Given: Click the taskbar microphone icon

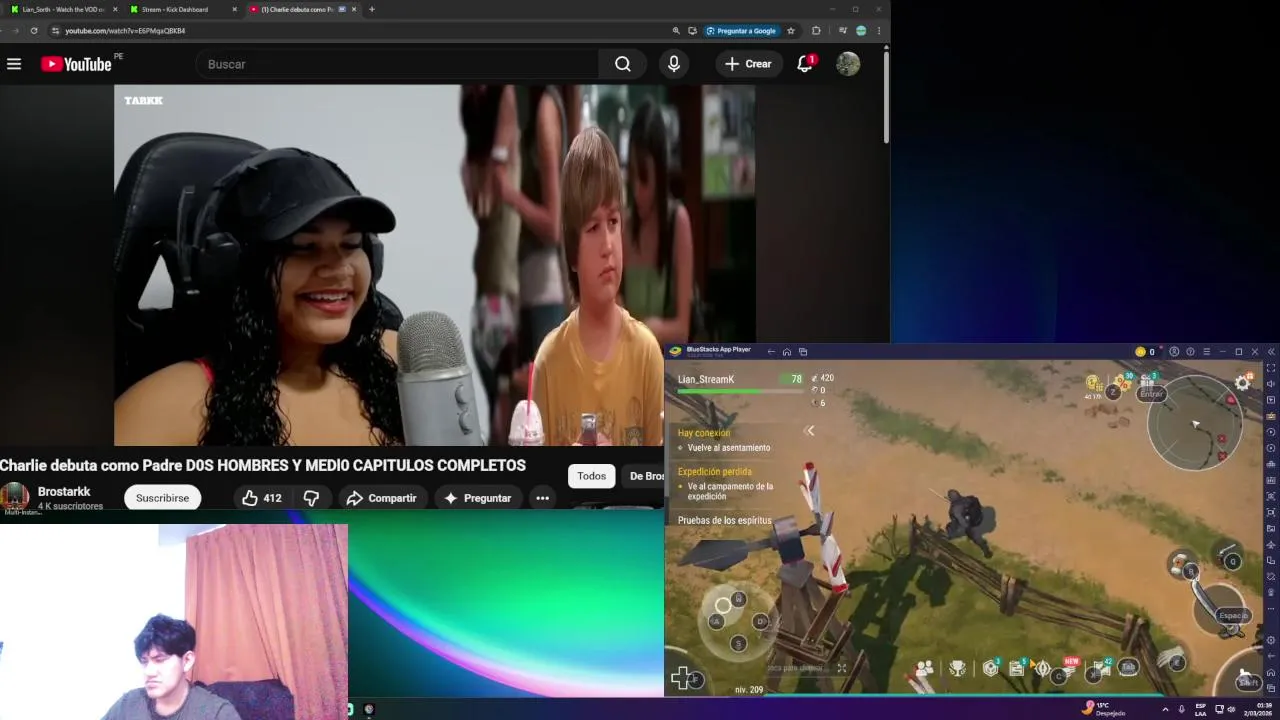Looking at the screenshot, I should click(x=1182, y=709).
